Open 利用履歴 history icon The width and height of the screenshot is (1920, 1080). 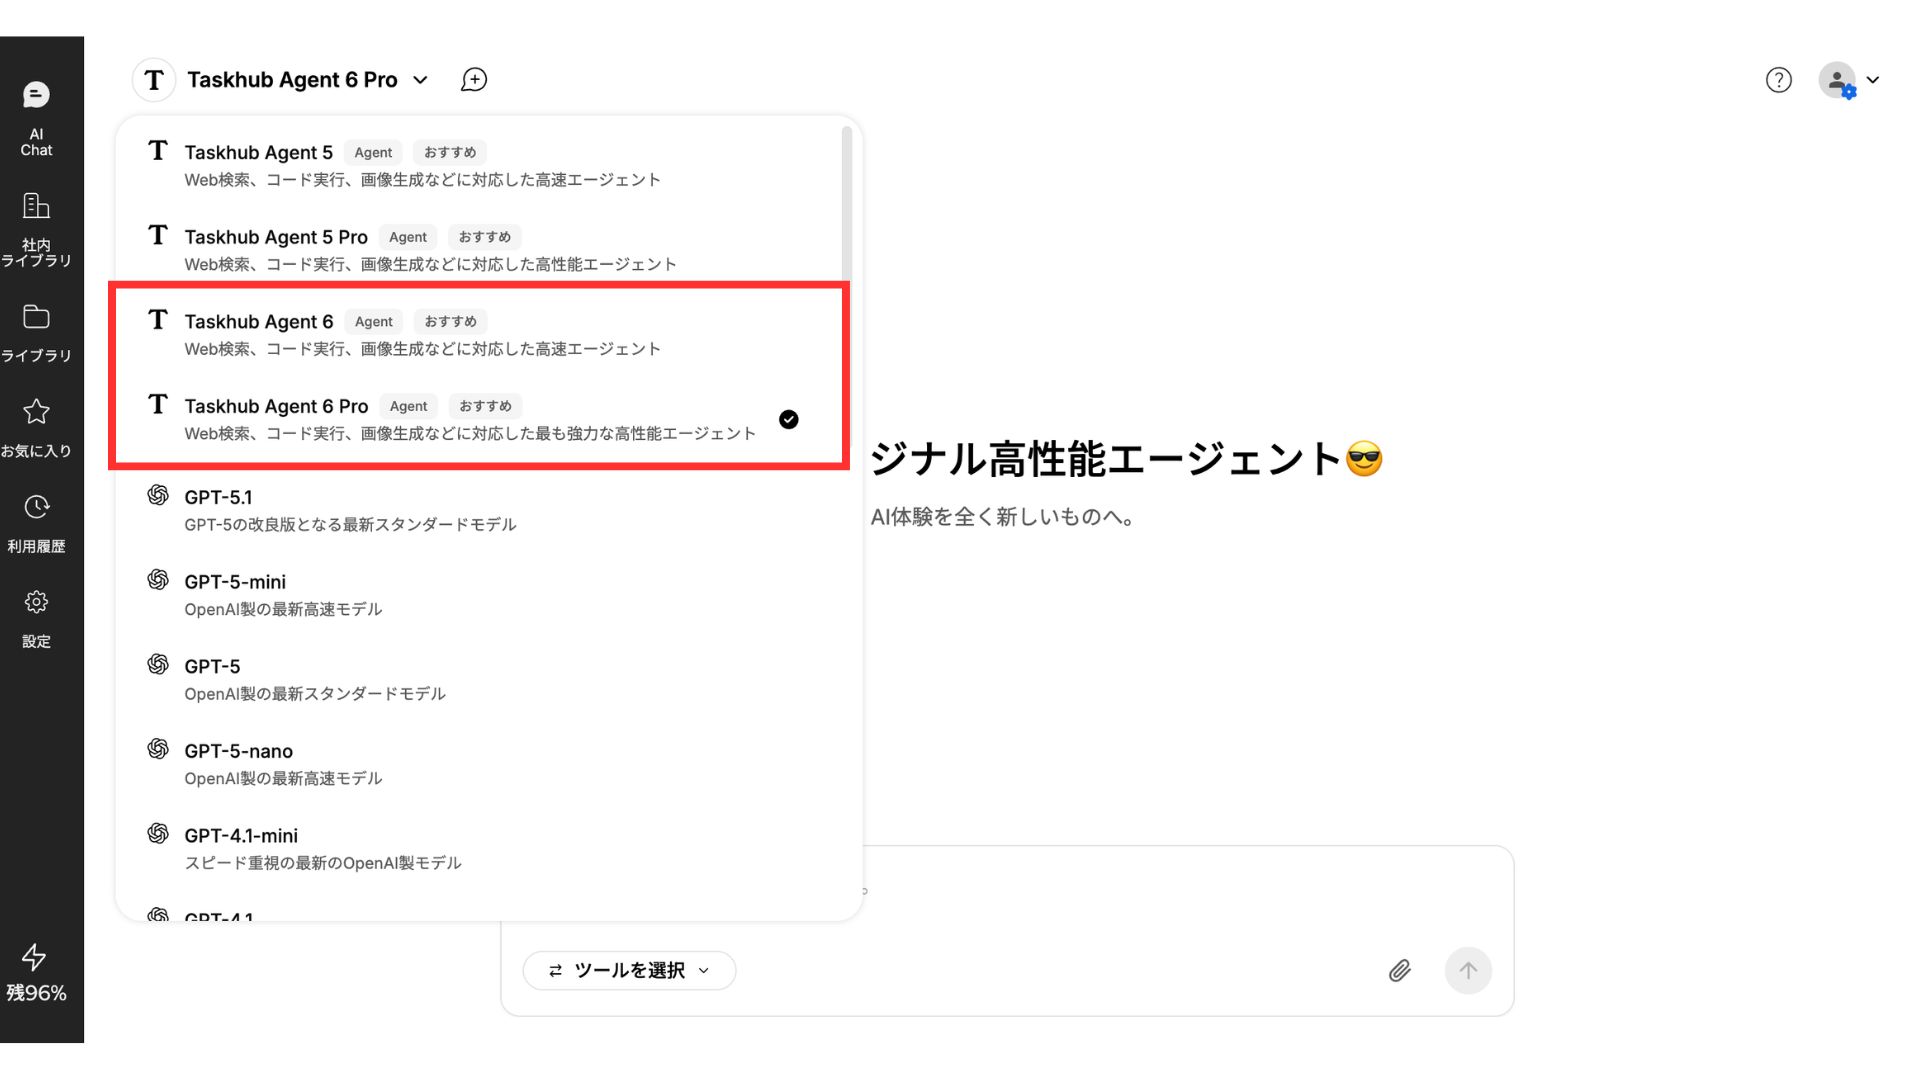coord(36,523)
